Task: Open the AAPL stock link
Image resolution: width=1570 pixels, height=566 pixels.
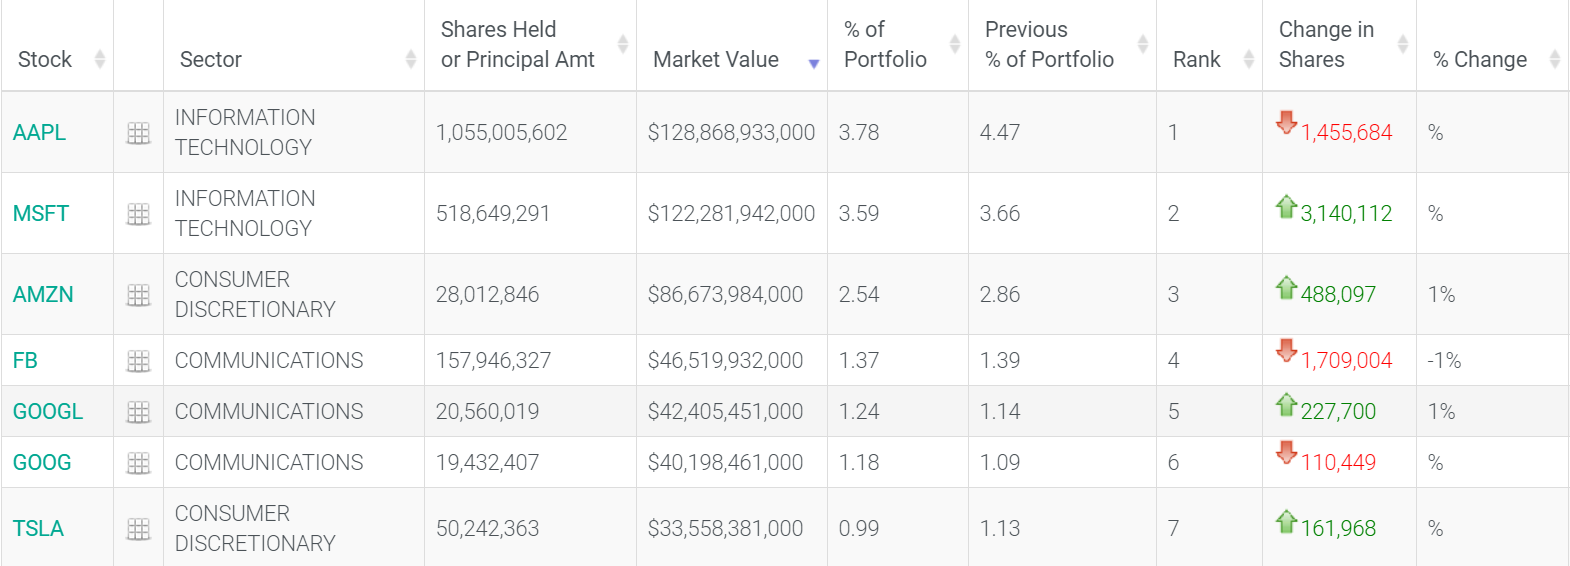Action: click(39, 133)
